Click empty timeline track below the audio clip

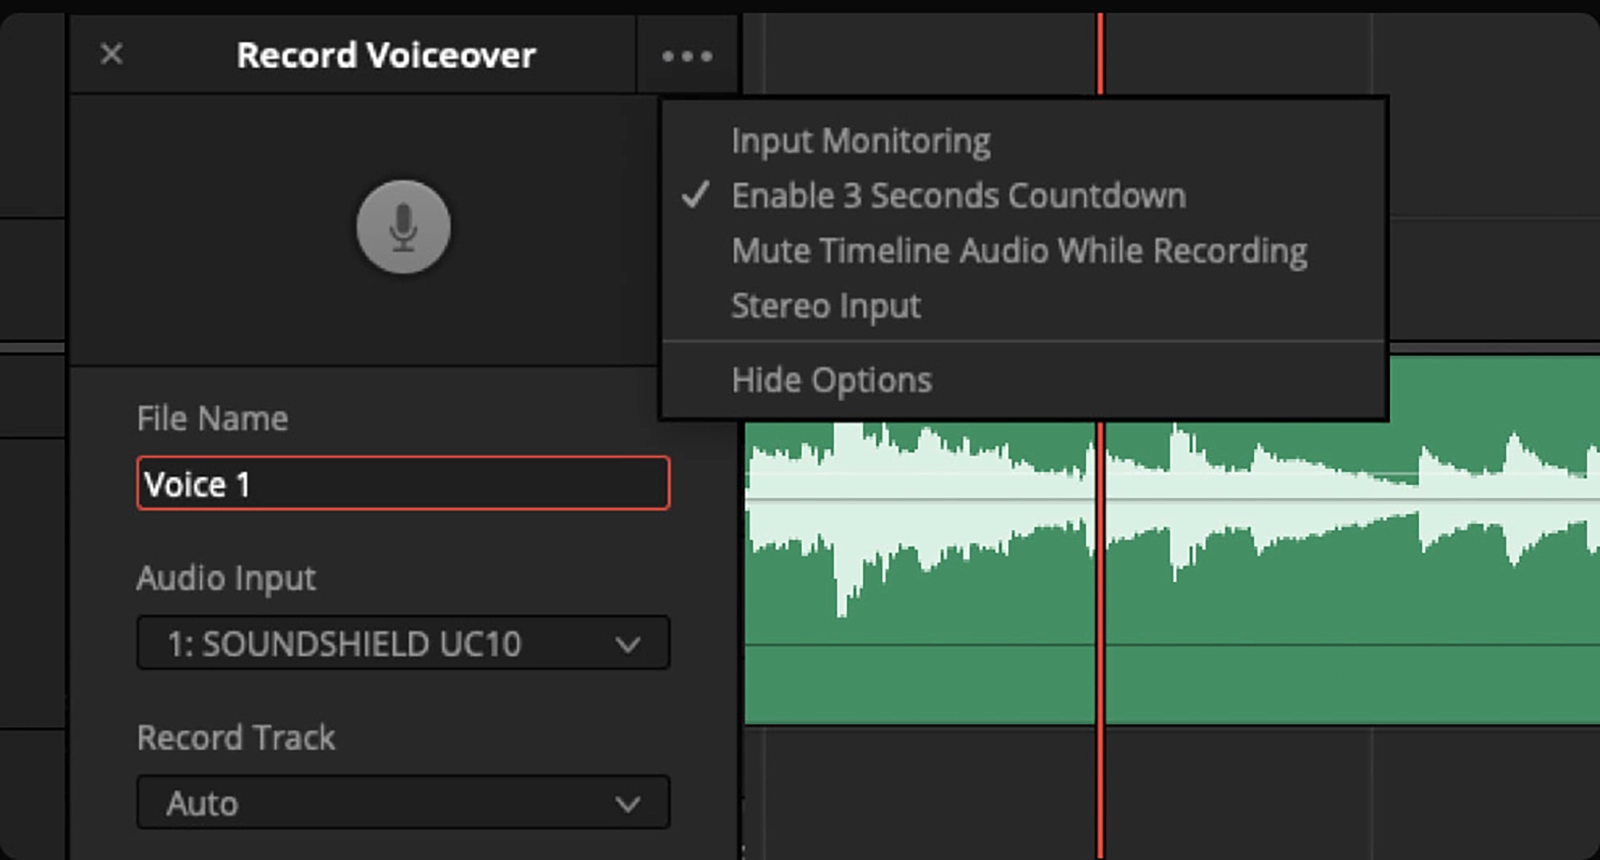point(1250,790)
